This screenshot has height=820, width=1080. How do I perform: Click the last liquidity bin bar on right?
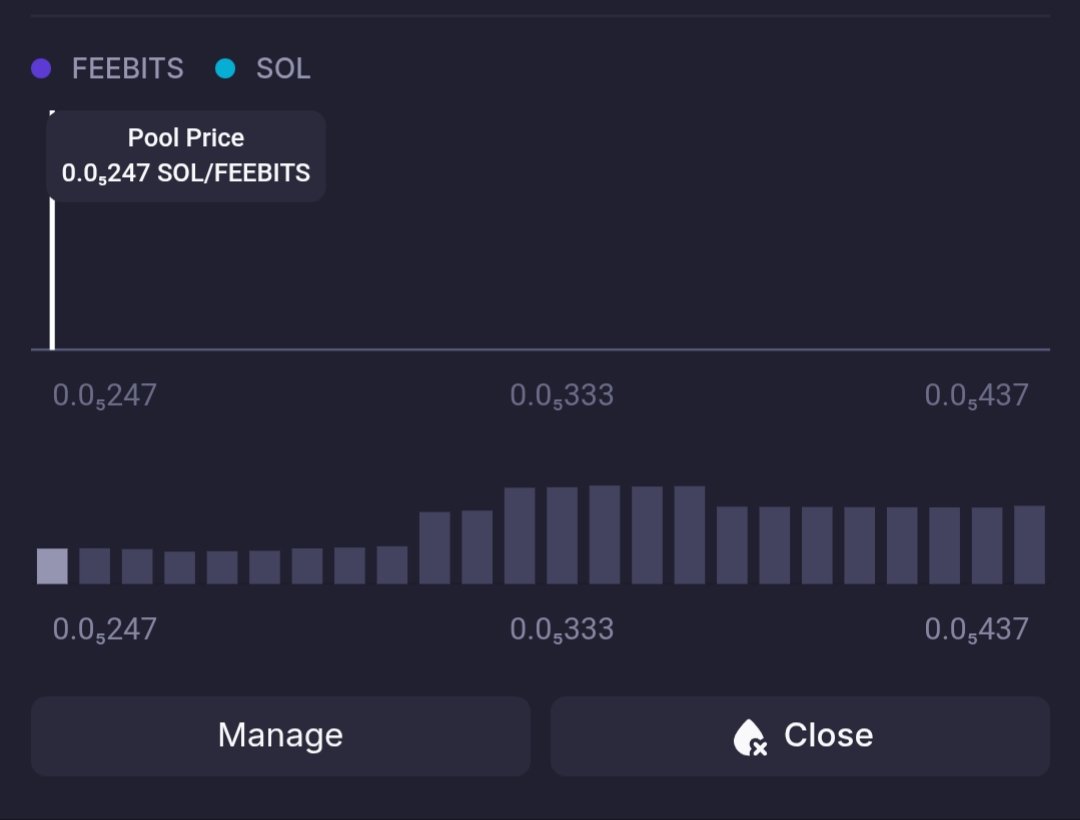(x=1030, y=545)
